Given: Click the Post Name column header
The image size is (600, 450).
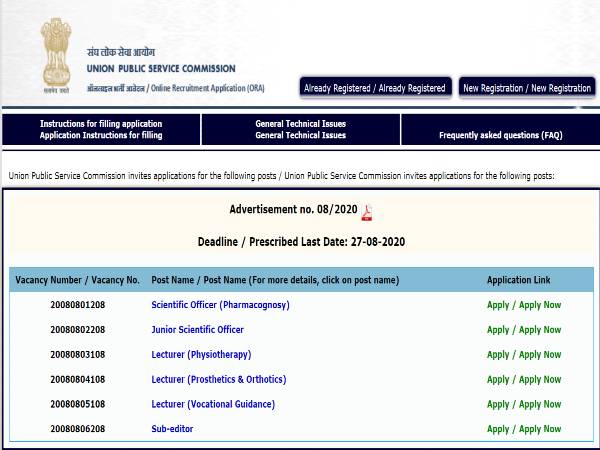Looking at the screenshot, I should click(x=275, y=280).
